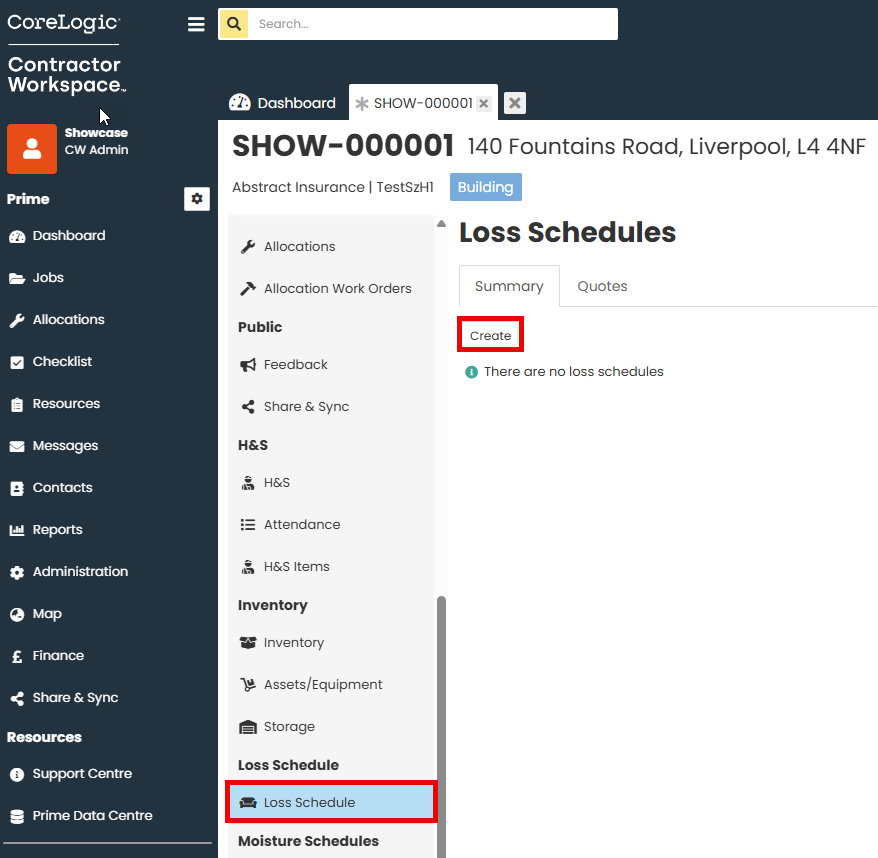
Task: Click the CoreLogic Contractor Workspace logo
Action: pyautogui.click(x=66, y=53)
